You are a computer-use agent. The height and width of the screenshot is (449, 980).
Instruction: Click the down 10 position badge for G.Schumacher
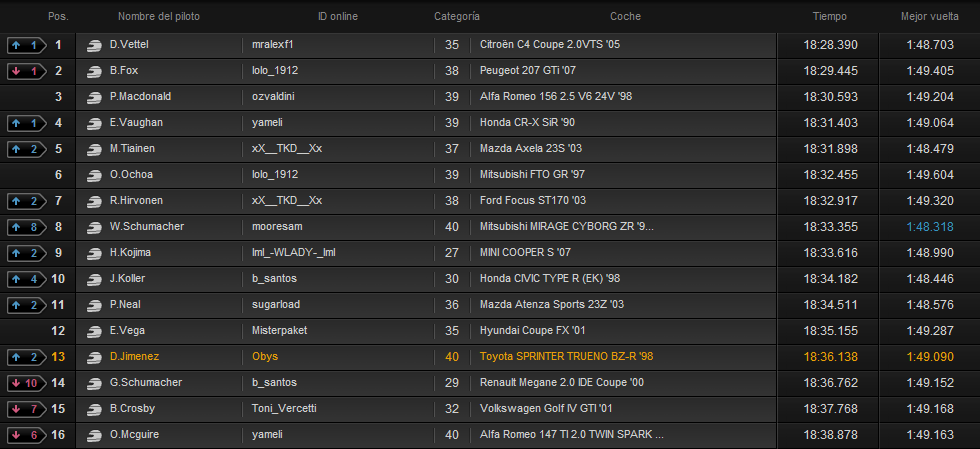[x=27, y=383]
